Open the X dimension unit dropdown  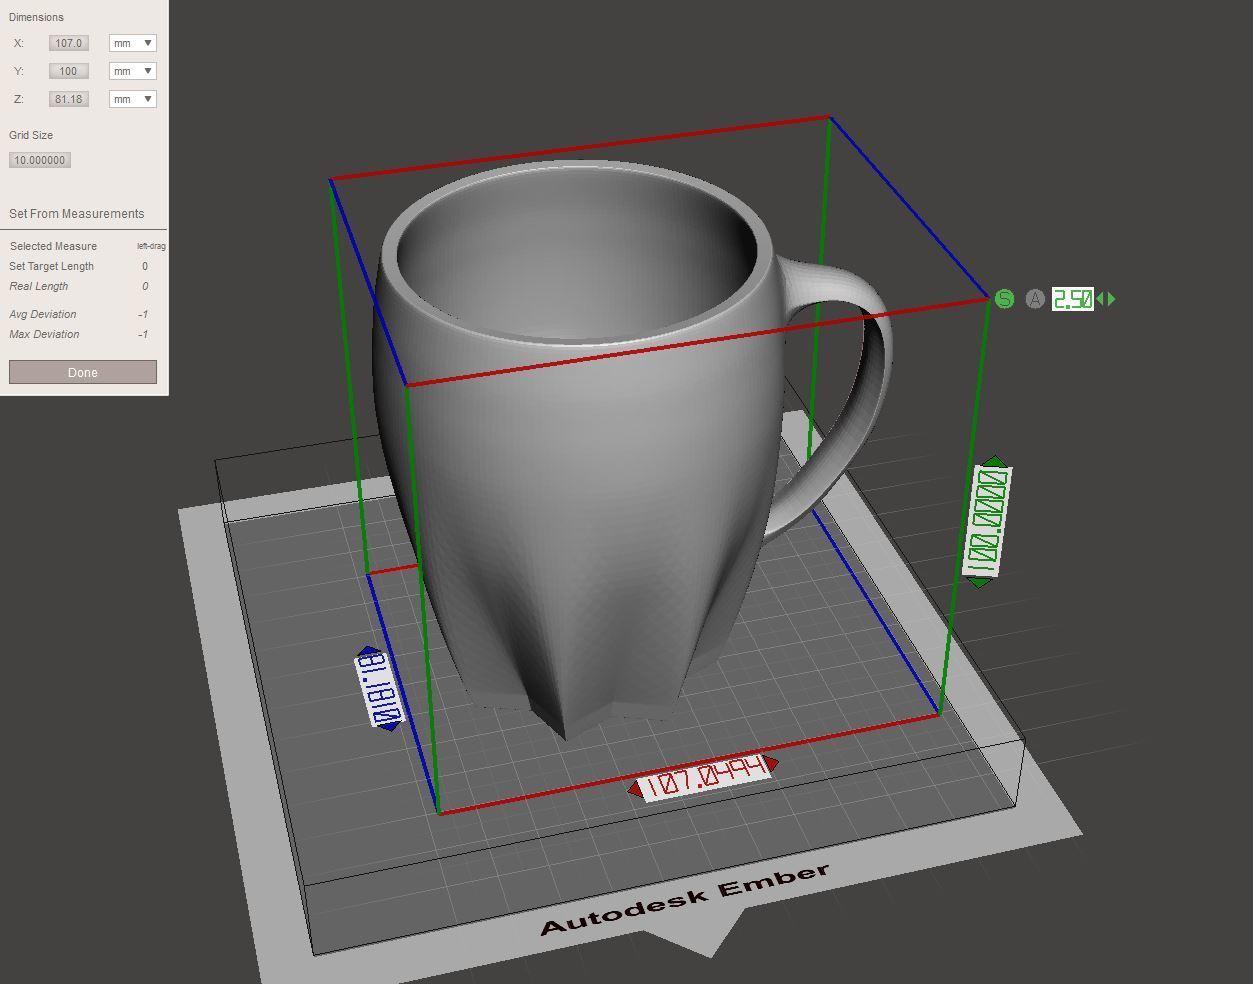tap(132, 43)
